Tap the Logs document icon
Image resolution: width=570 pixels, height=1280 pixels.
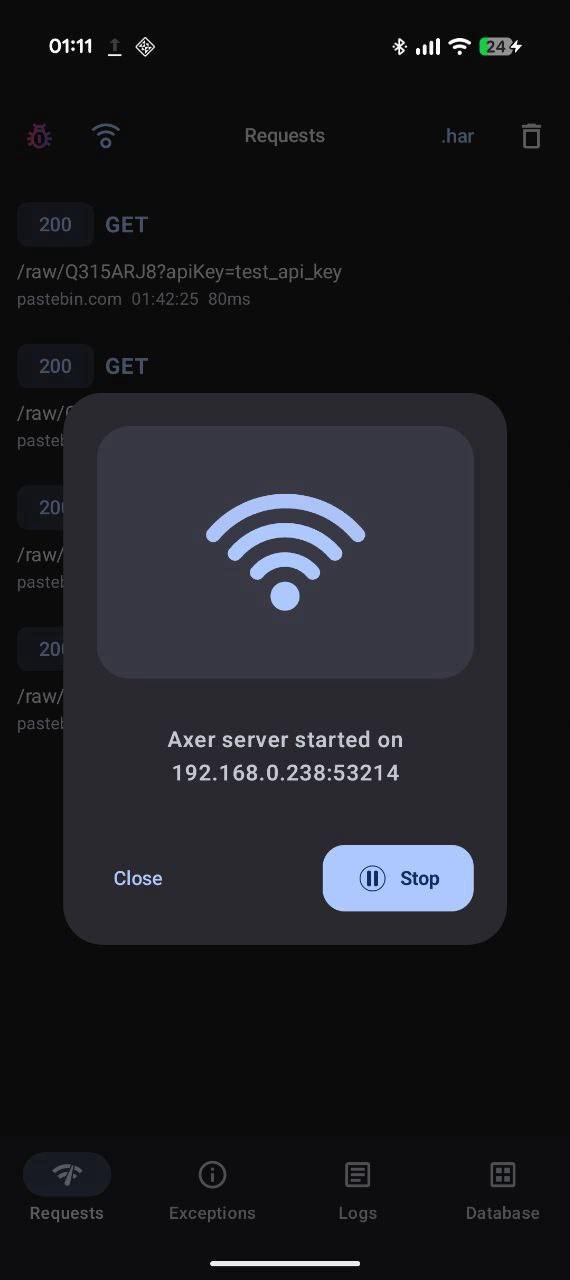(x=358, y=1174)
